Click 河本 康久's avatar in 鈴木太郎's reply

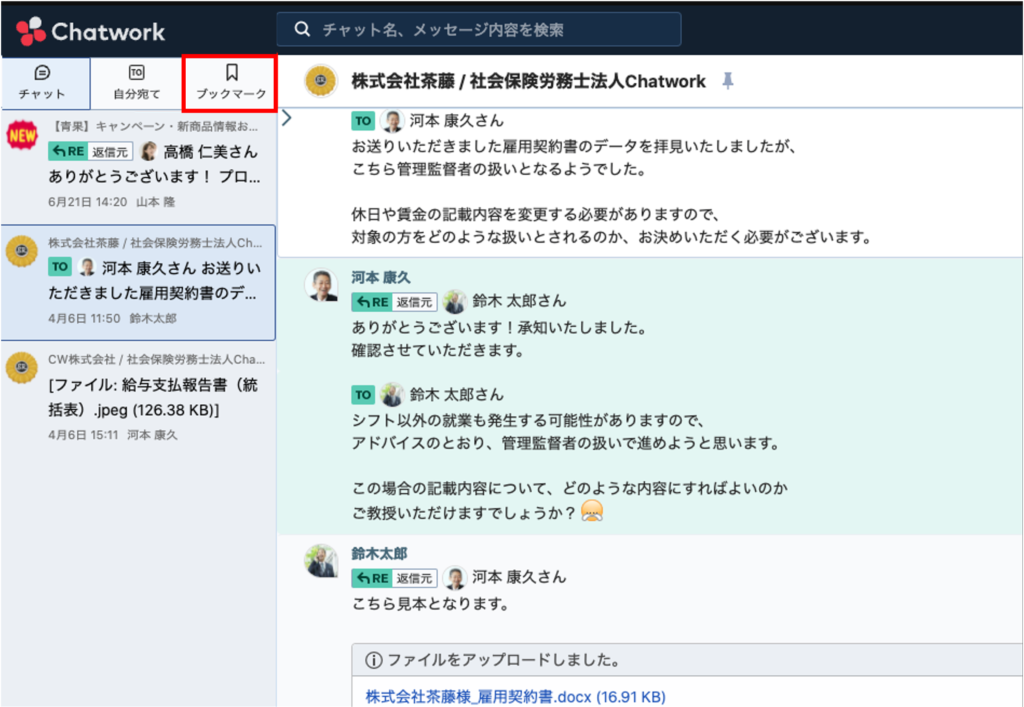pyautogui.click(x=455, y=578)
